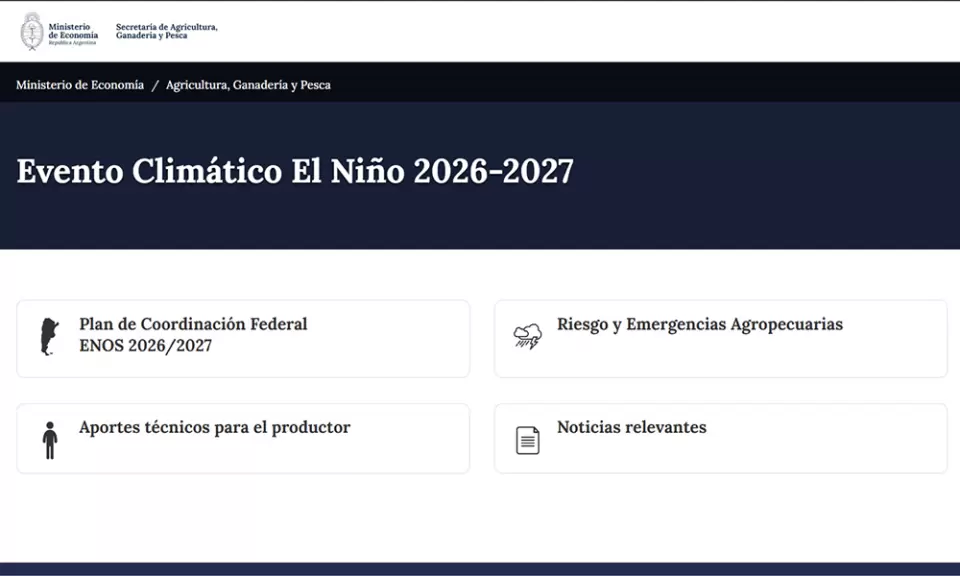Click Ministerio de Economía header logo text
The image size is (960, 576).
click(x=73, y=34)
